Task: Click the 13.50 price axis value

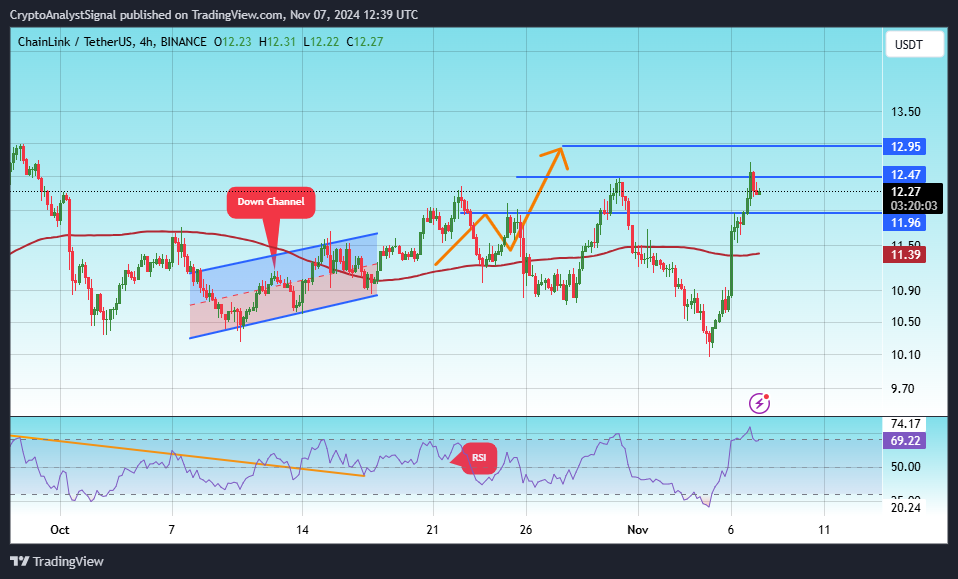Action: [905, 112]
